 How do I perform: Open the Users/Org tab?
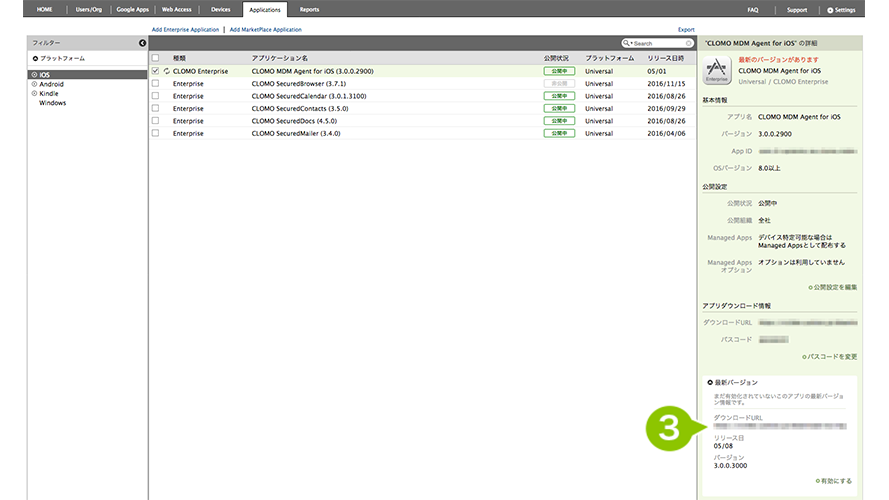click(x=88, y=10)
